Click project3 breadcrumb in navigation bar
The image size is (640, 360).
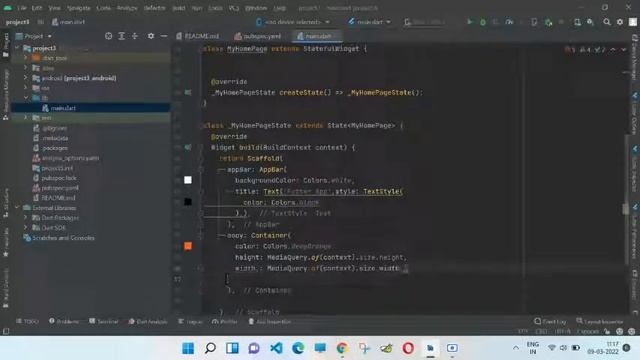pyautogui.click(x=18, y=22)
